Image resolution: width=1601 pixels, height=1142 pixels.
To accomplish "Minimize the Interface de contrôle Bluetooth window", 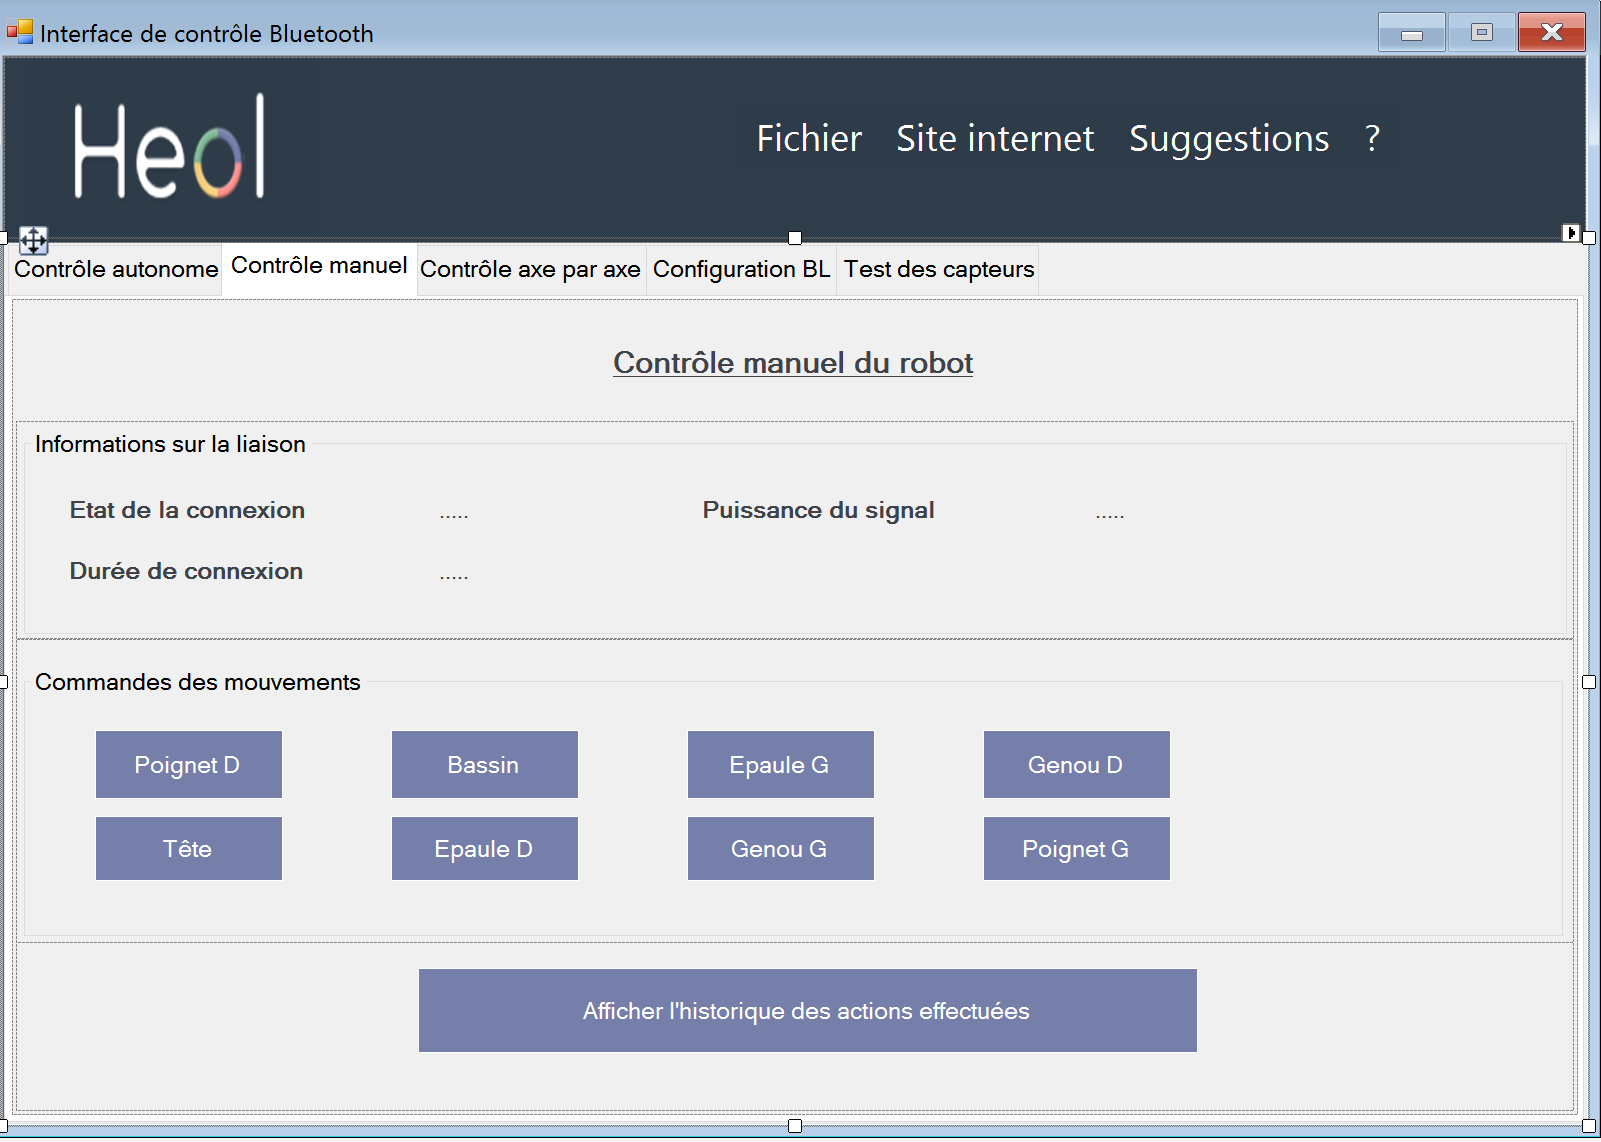I will click(1411, 33).
